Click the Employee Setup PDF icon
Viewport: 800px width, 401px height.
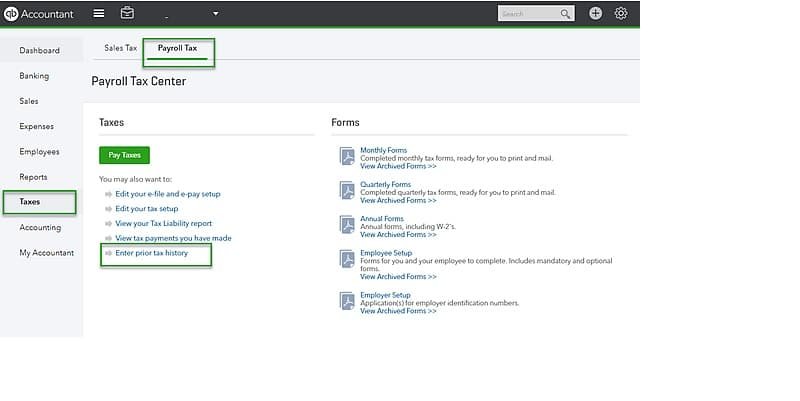click(x=347, y=259)
